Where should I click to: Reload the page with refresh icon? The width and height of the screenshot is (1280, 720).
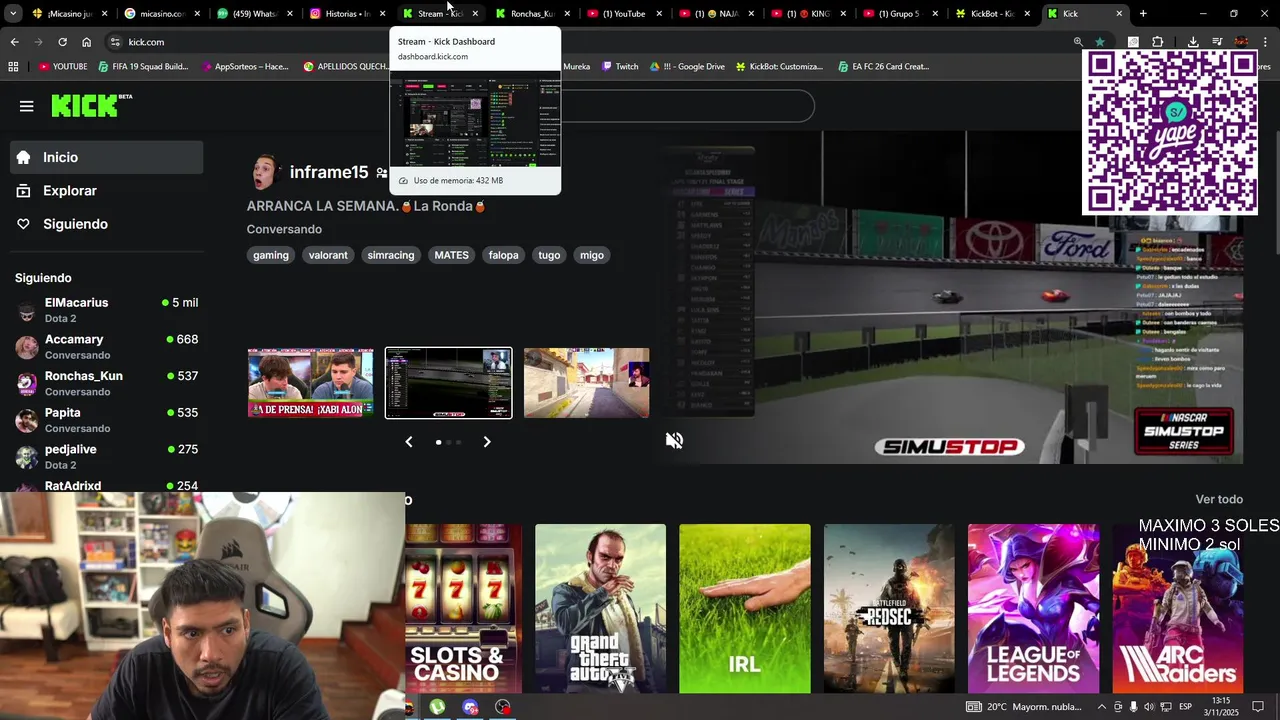tap(62, 42)
